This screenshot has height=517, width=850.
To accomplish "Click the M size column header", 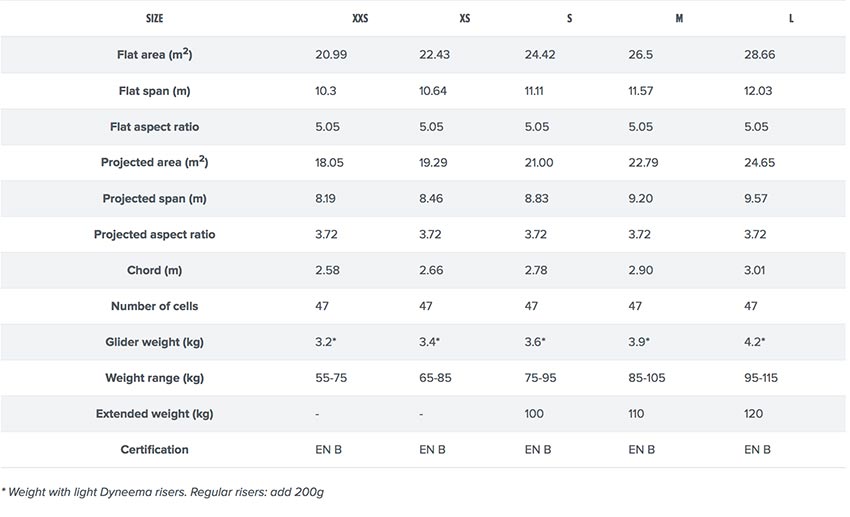I will (x=679, y=18).
